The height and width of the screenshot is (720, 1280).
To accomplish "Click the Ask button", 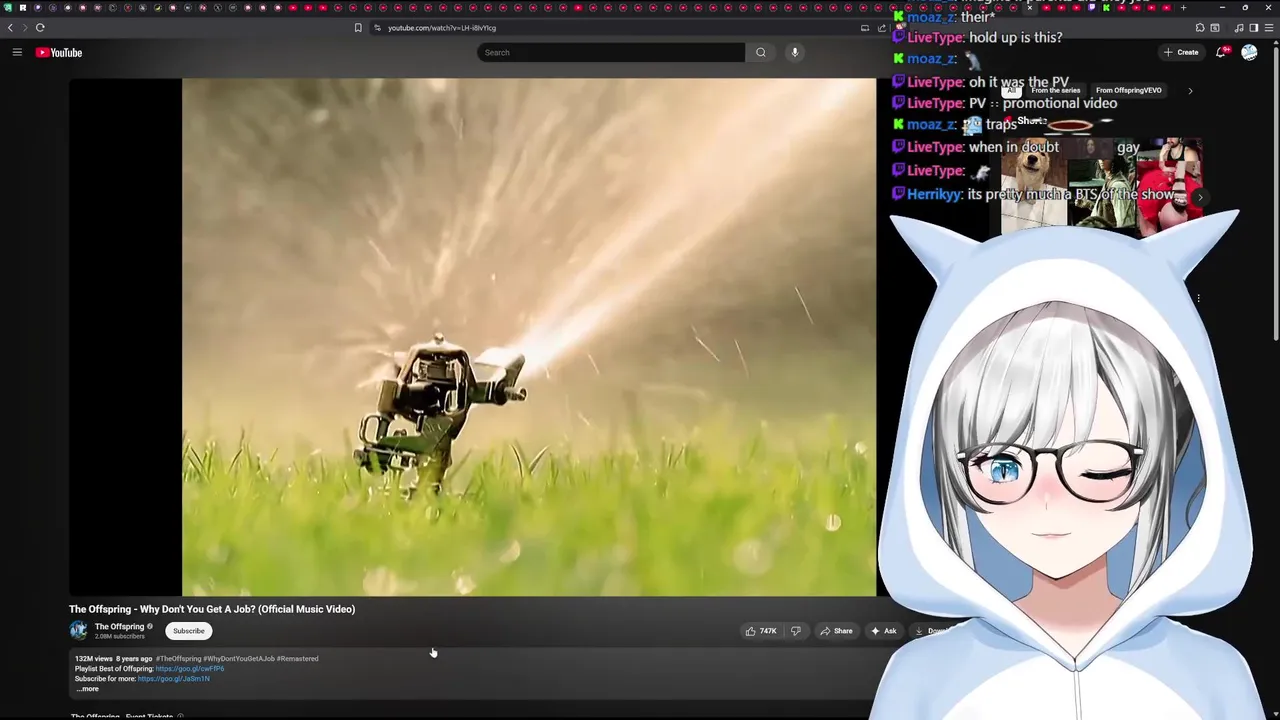I will pyautogui.click(x=883, y=631).
